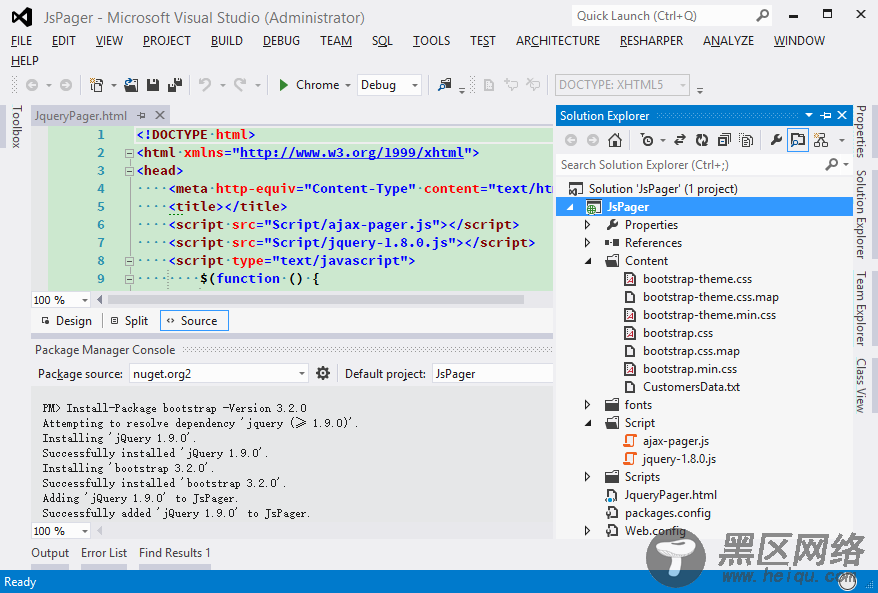Click the Redo toolbar icon
This screenshot has height=593, width=878.
tap(240, 85)
